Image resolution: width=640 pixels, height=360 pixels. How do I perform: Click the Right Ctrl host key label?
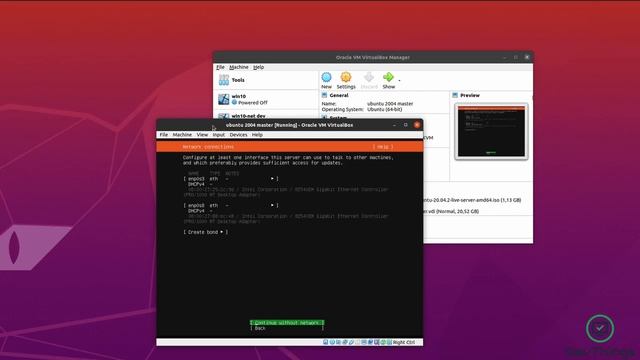404,342
